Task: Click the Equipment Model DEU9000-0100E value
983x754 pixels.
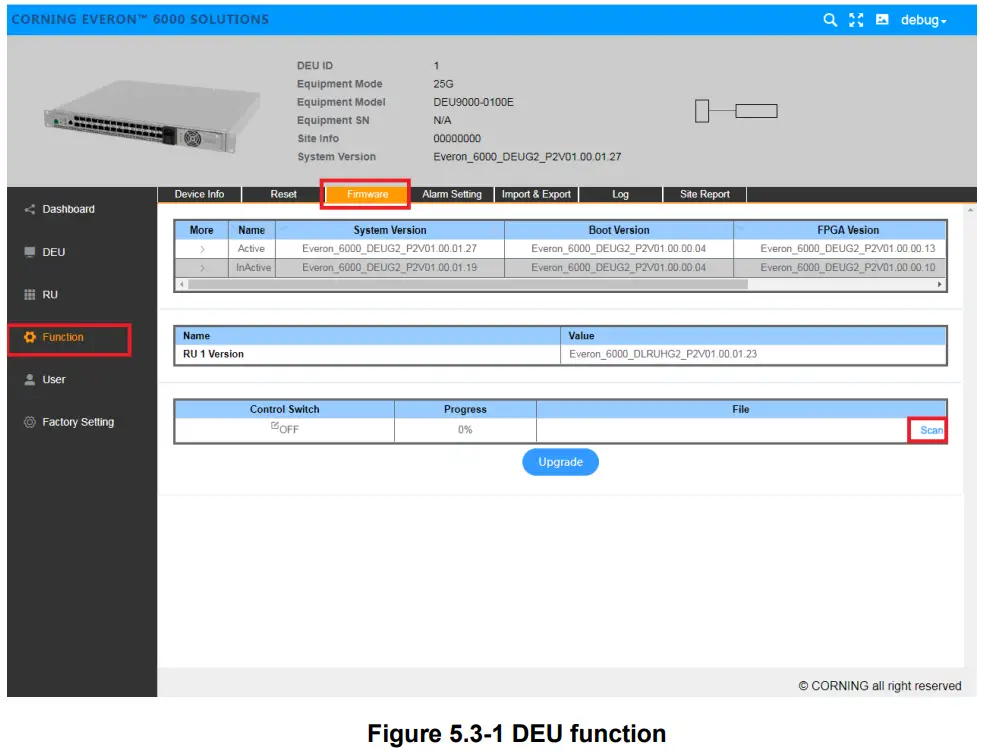Action: click(x=473, y=102)
